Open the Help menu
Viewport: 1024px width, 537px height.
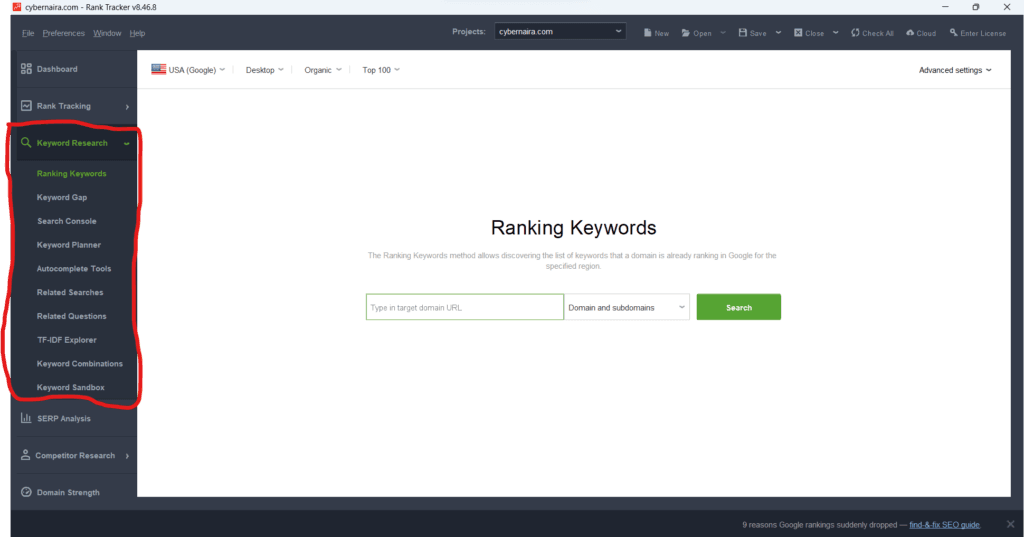[137, 33]
